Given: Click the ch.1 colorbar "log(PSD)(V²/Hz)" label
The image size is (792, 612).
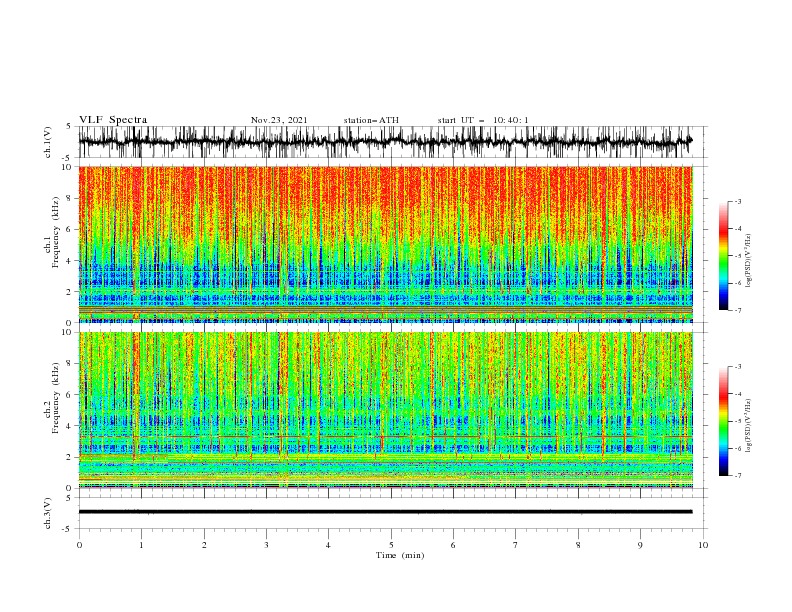Looking at the screenshot, I should (x=748, y=261).
